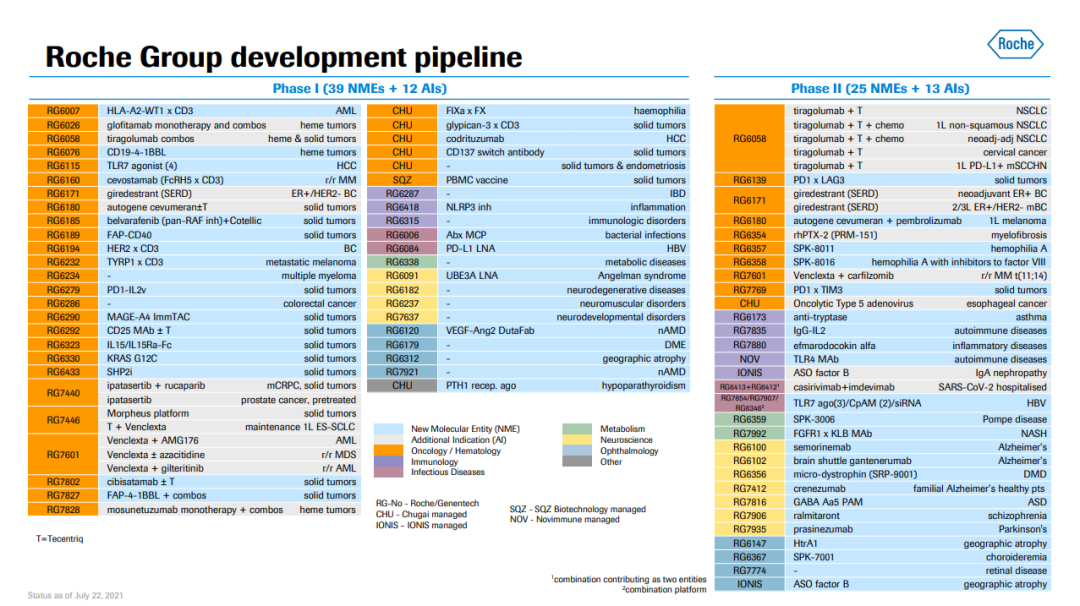Viewport: 1080px width, 606px height.
Task: Click 'brain shuttle gantenerumab' entry
Action: pos(852,461)
